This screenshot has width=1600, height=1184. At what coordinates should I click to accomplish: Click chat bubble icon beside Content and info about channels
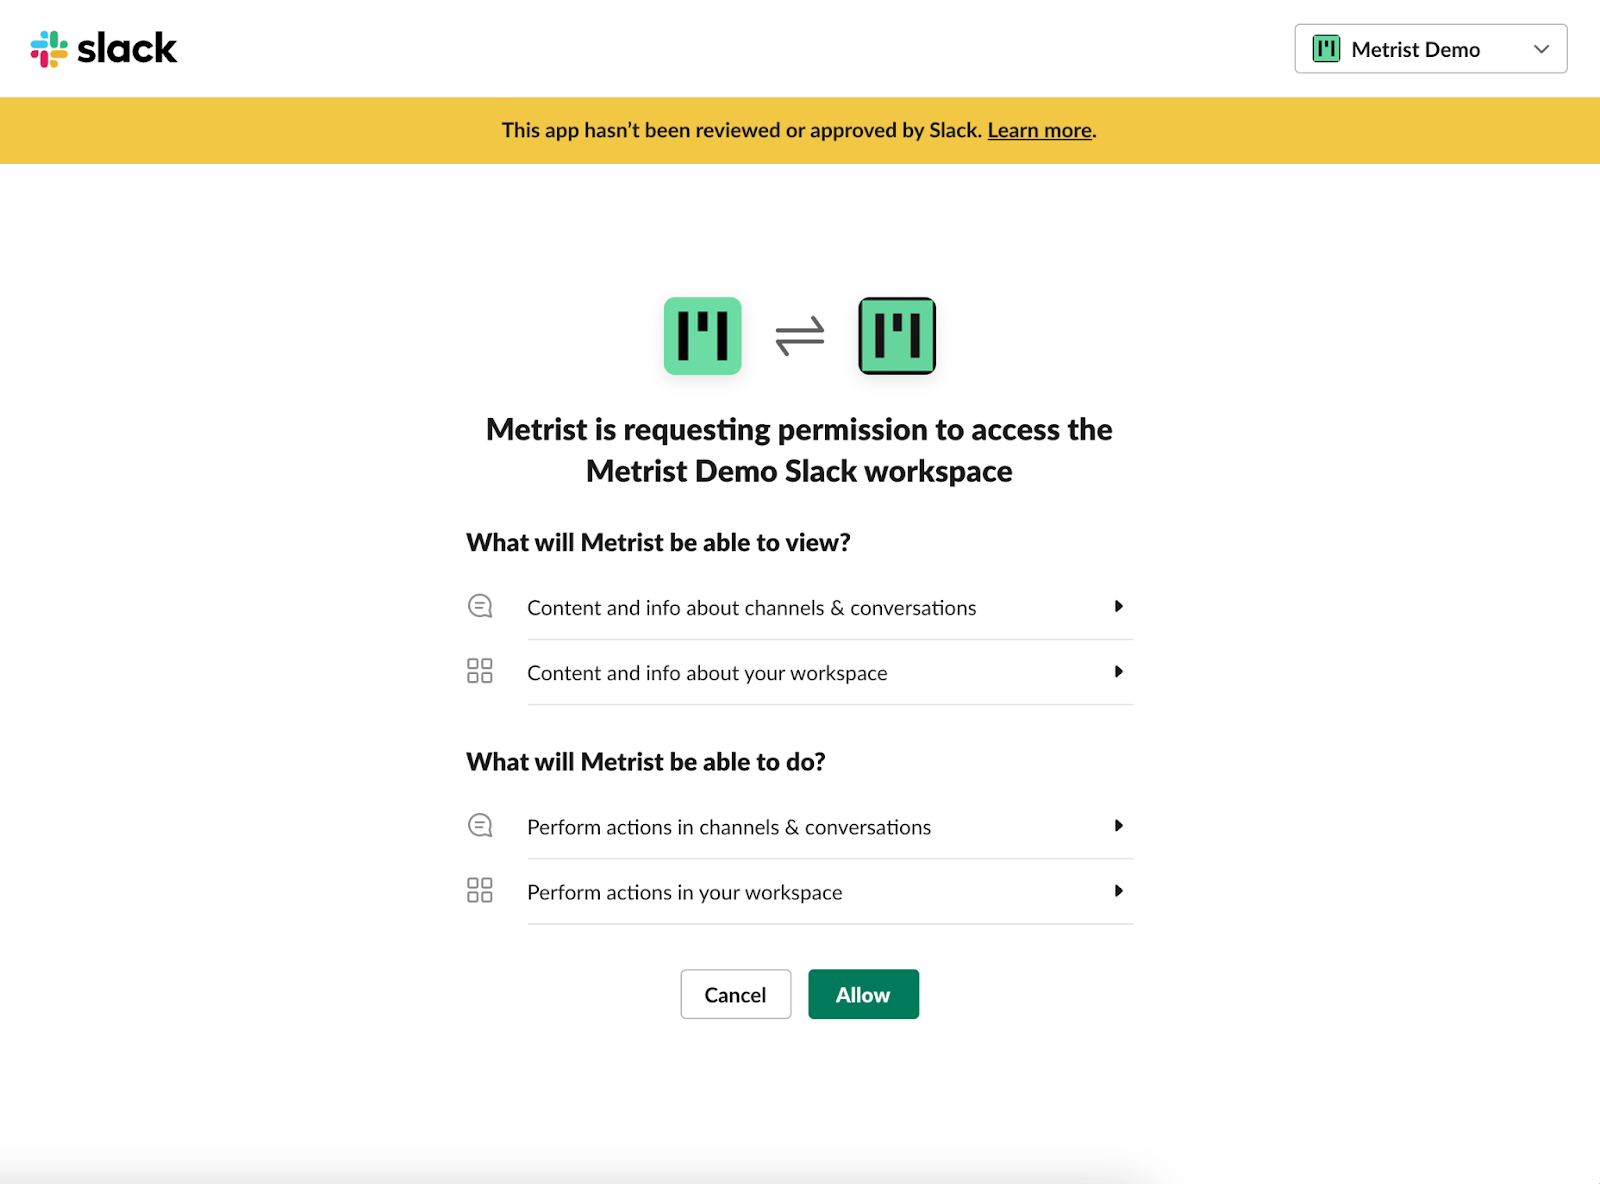click(480, 606)
